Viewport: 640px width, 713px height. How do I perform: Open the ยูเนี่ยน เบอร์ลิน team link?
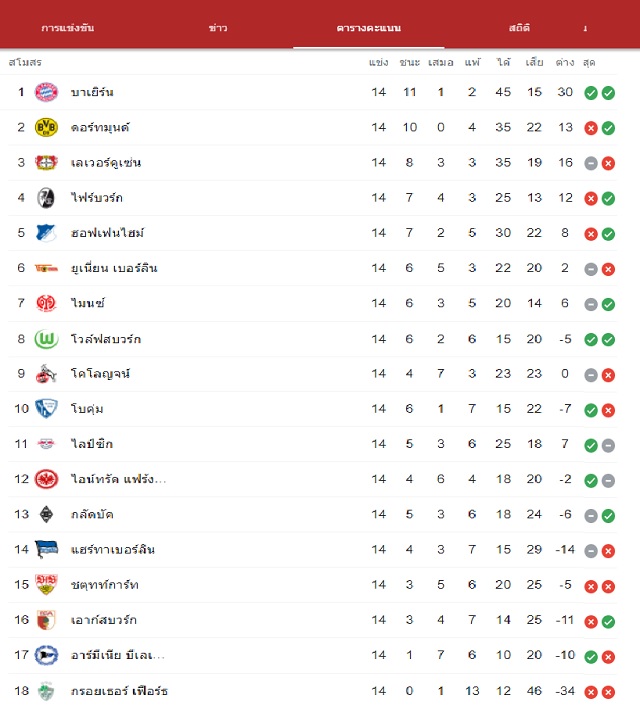point(114,268)
